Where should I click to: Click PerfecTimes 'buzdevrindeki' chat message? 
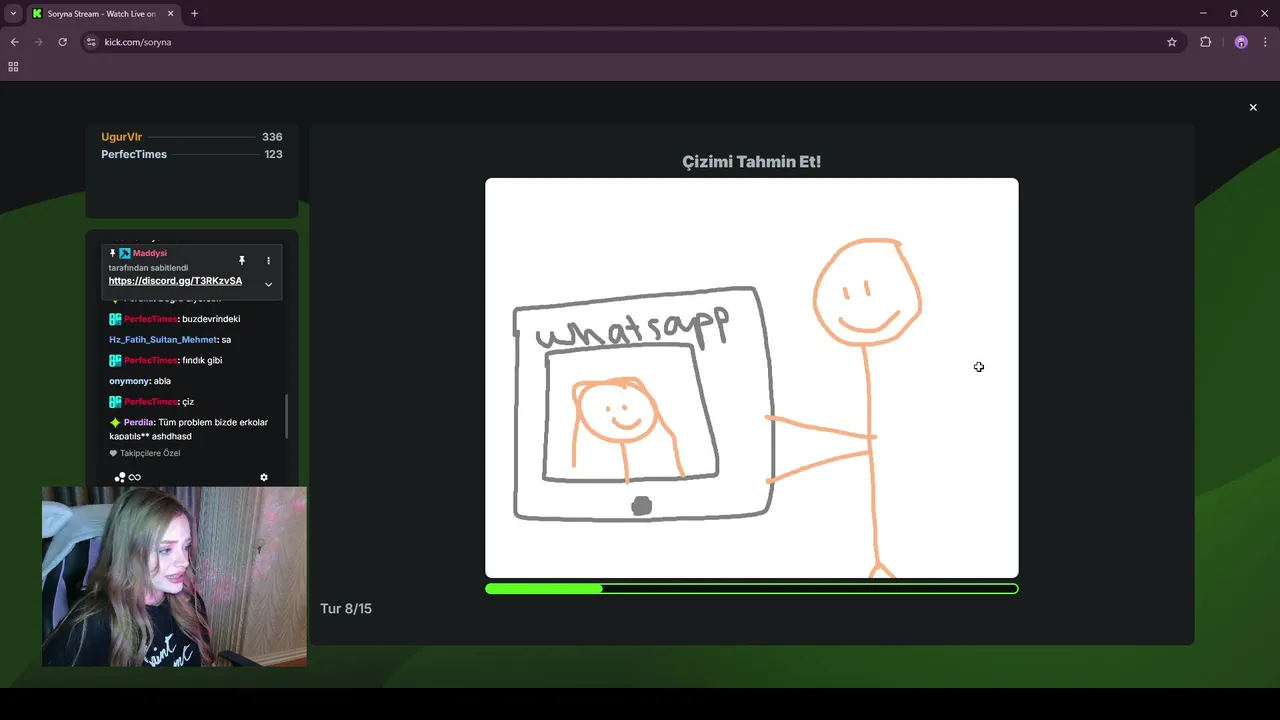pyautogui.click(x=175, y=319)
